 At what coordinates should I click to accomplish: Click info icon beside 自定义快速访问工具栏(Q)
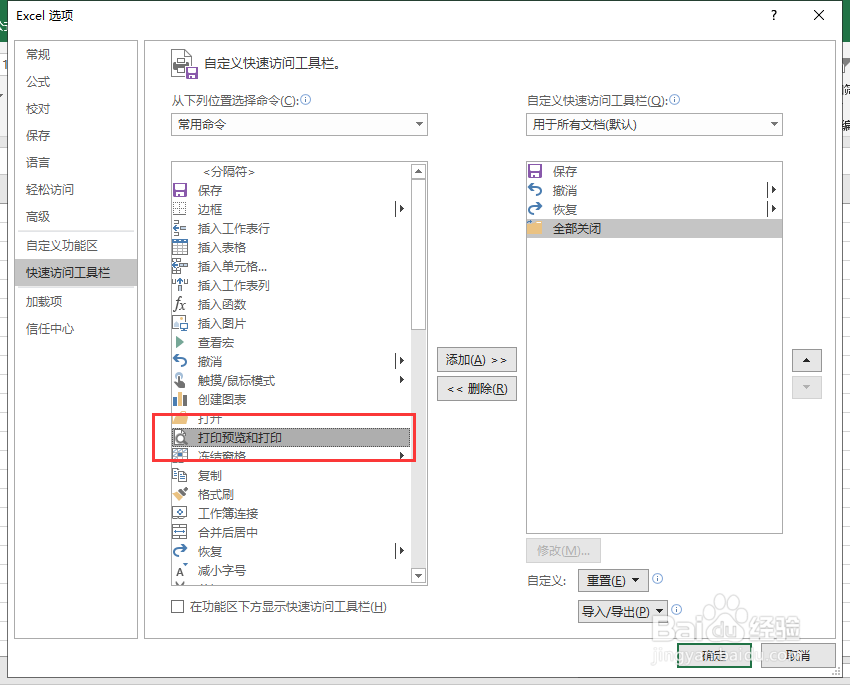674,100
